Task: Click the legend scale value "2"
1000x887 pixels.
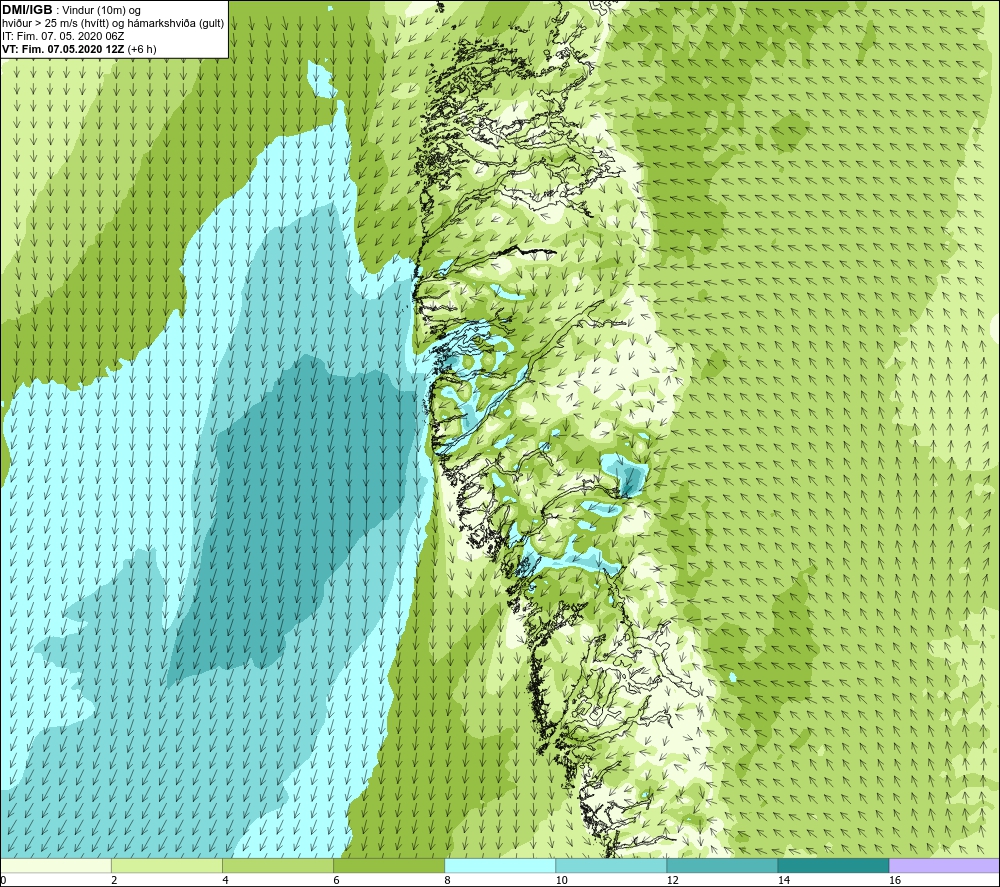Action: pos(114,881)
